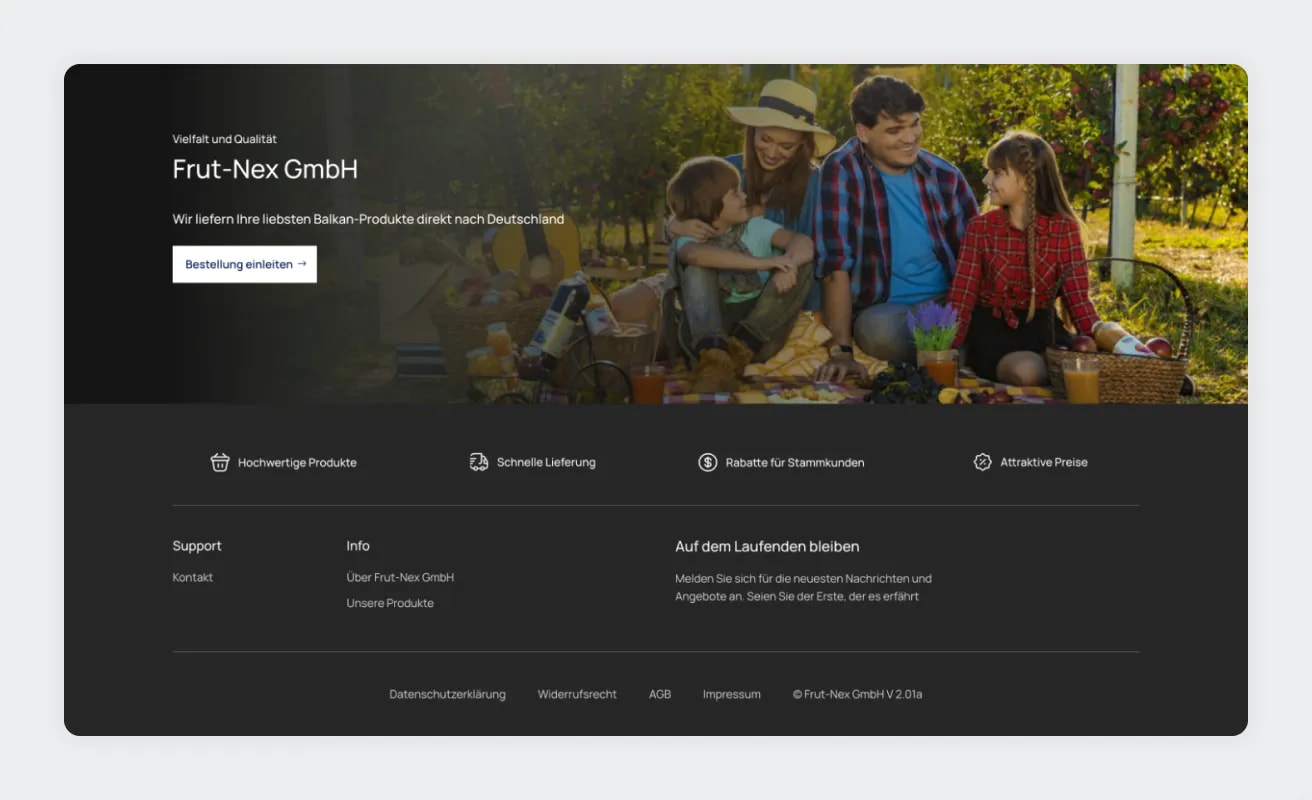This screenshot has height=800, width=1312.
Task: Click the Auf dem Laufenden bleiben heading
Action: pyautogui.click(x=767, y=546)
